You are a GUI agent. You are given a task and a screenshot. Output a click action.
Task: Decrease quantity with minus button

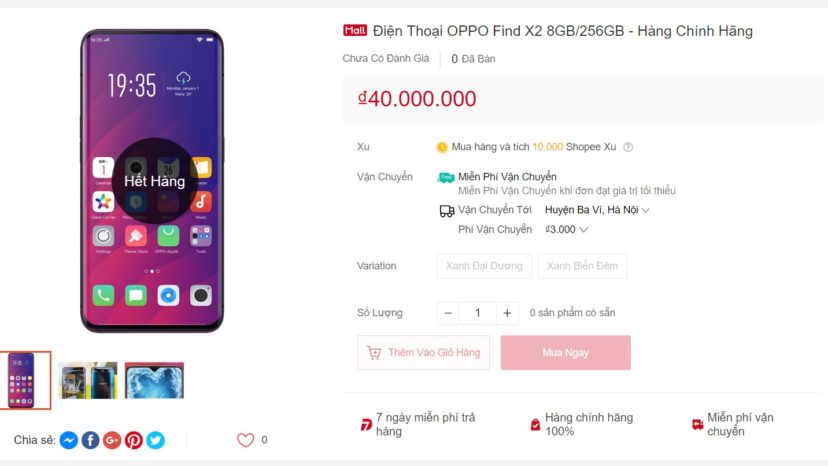[448, 313]
